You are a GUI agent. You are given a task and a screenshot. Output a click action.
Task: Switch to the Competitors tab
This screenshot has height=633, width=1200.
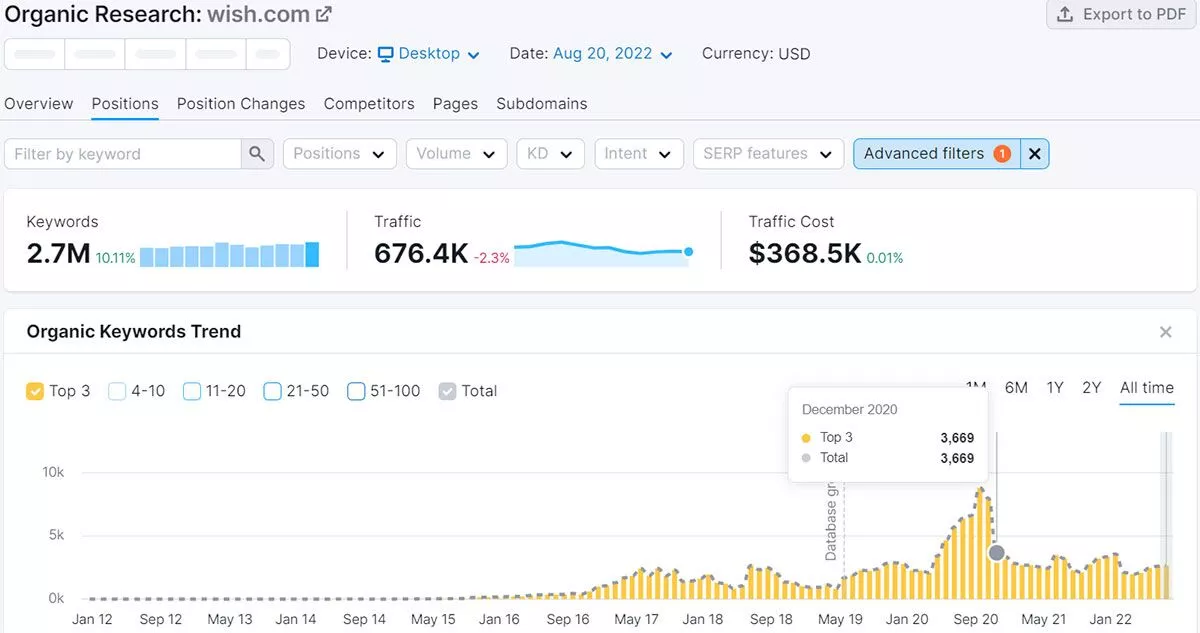(x=368, y=103)
